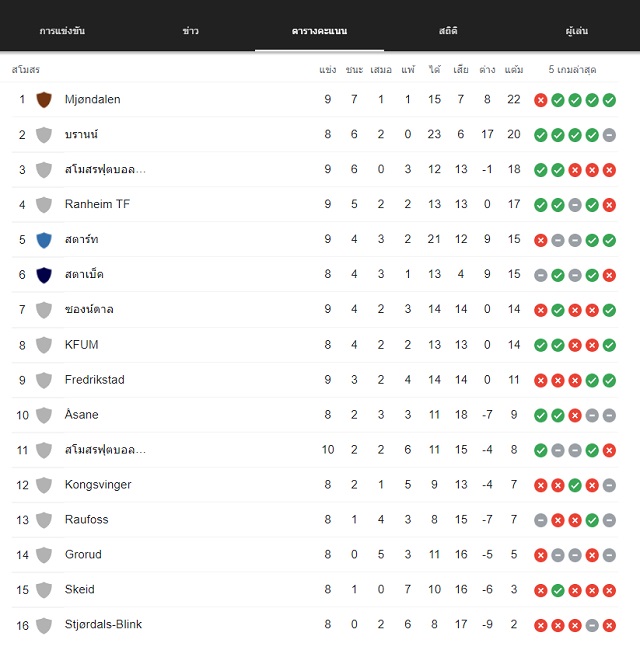
Task: Click Skeid's green win icon in form column
Action: coord(558,590)
